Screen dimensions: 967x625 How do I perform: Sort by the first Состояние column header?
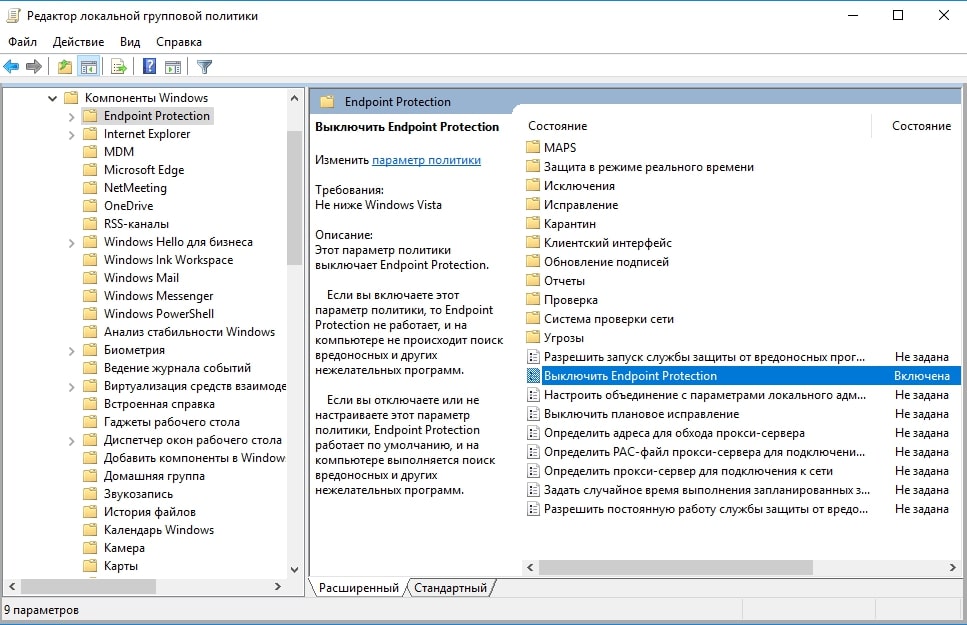[x=558, y=126]
